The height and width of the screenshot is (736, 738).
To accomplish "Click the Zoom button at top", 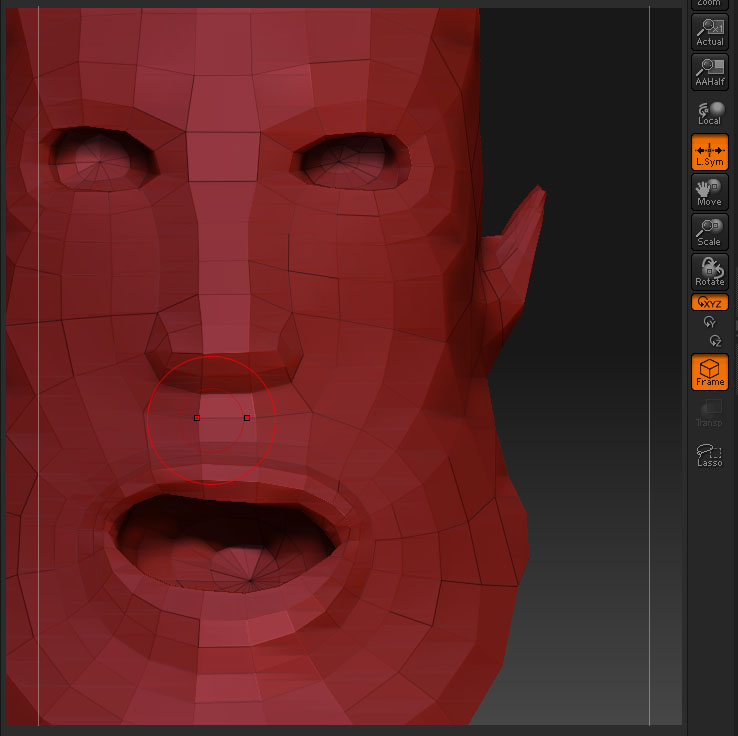I will point(710,4).
